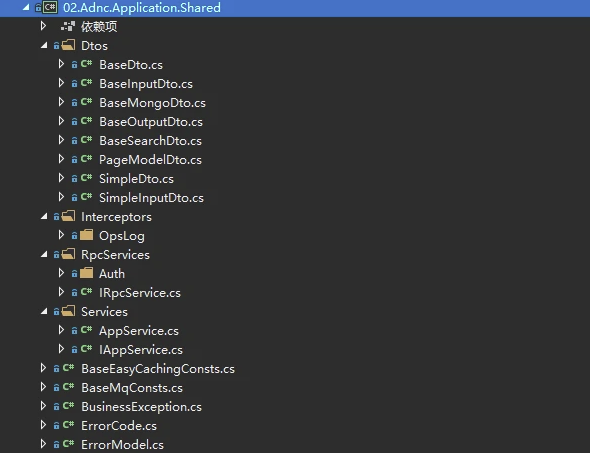Expand ErrorCode.cs file node
590x453 pixels.
43,425
